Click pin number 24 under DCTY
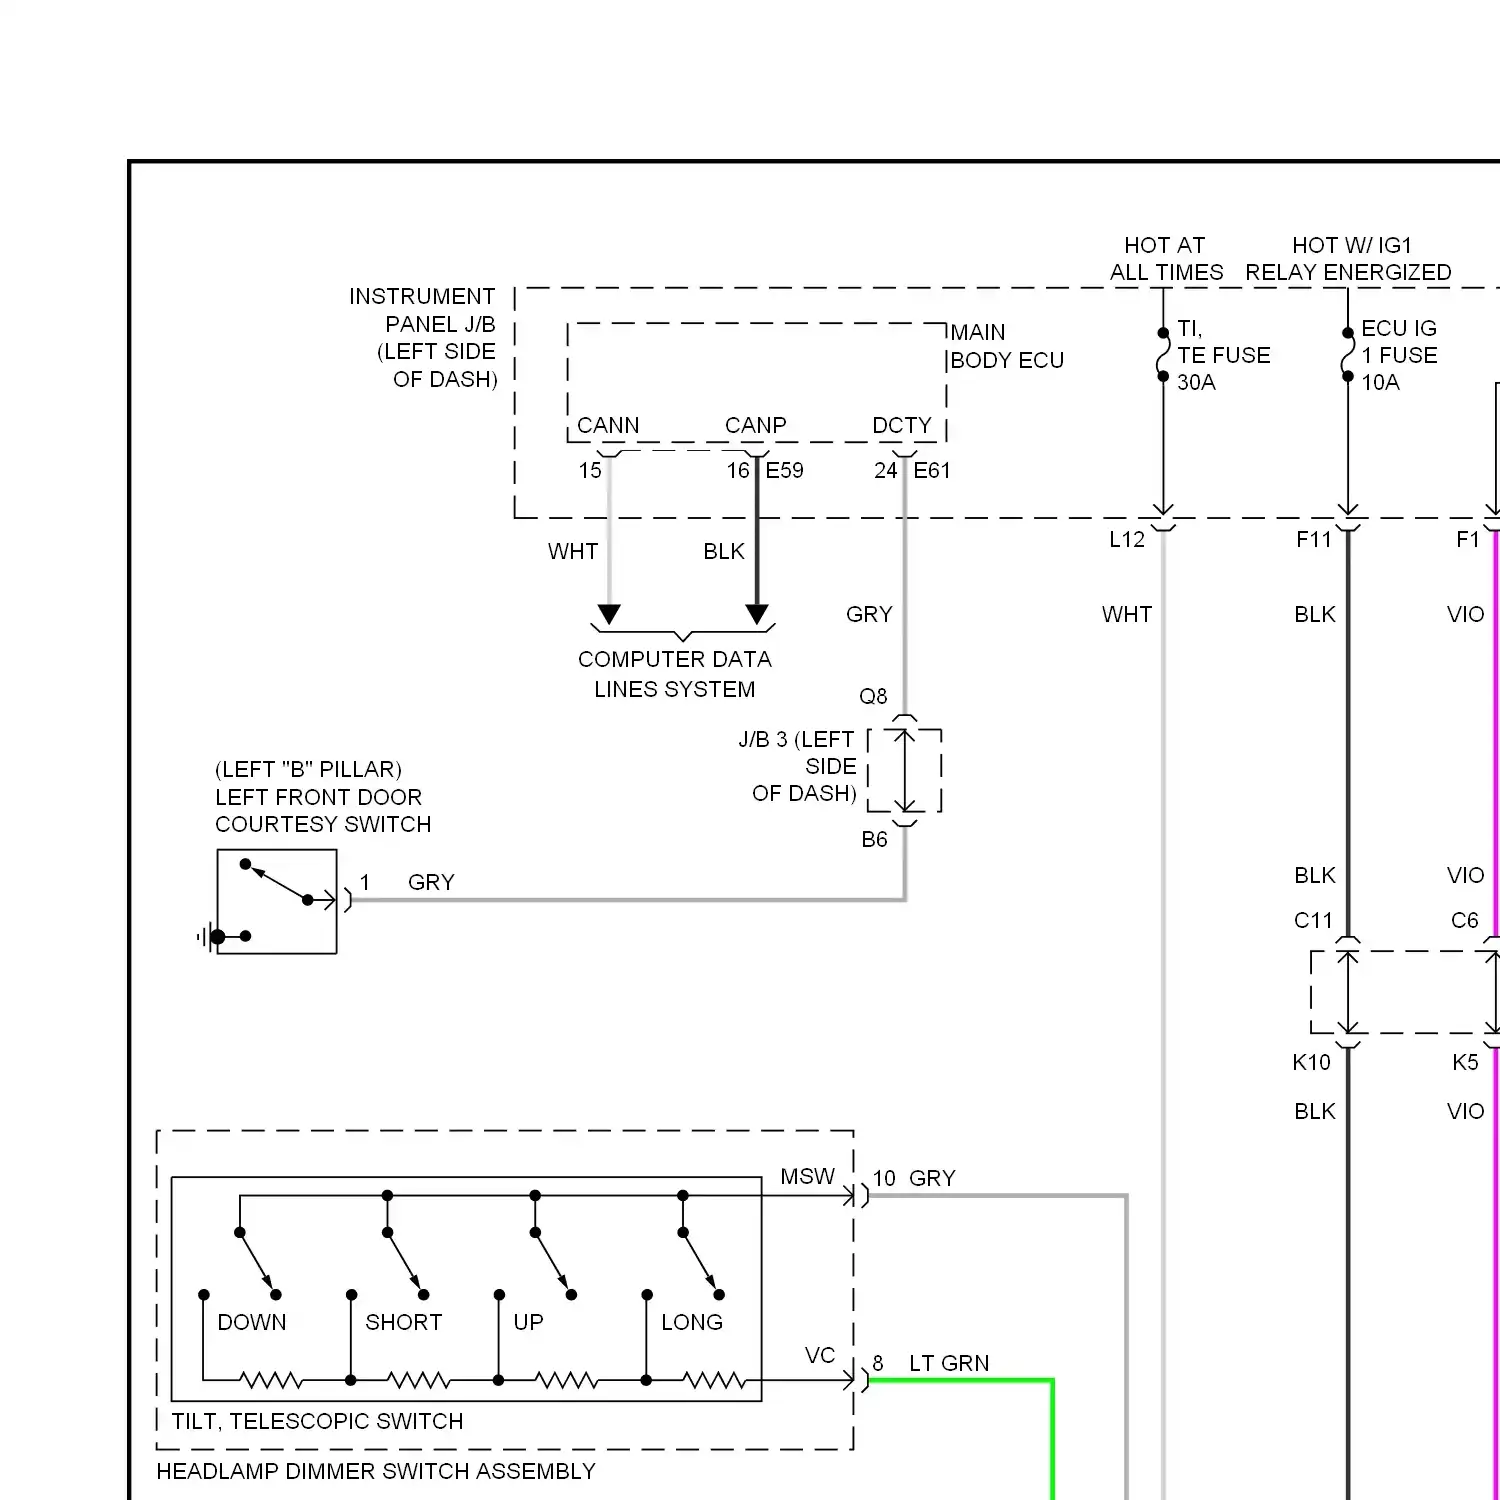 coord(885,470)
